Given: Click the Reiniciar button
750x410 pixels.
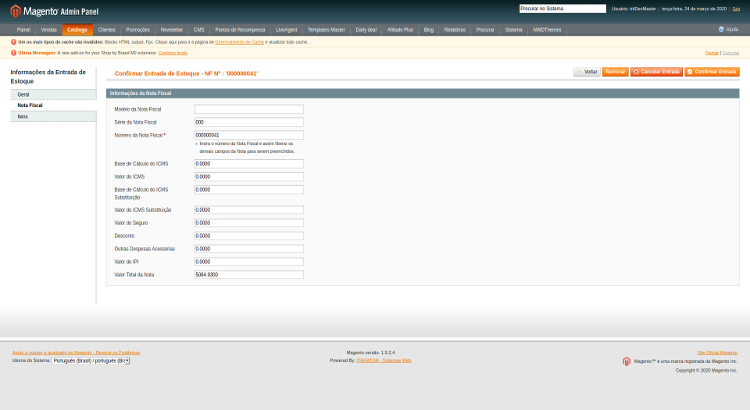Looking at the screenshot, I should [615, 72].
